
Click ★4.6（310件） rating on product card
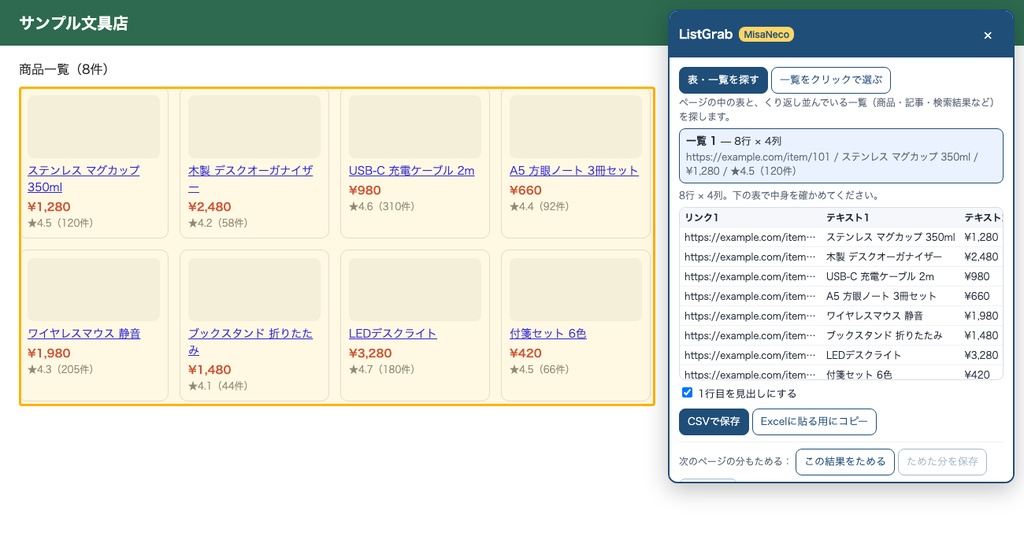(x=381, y=206)
